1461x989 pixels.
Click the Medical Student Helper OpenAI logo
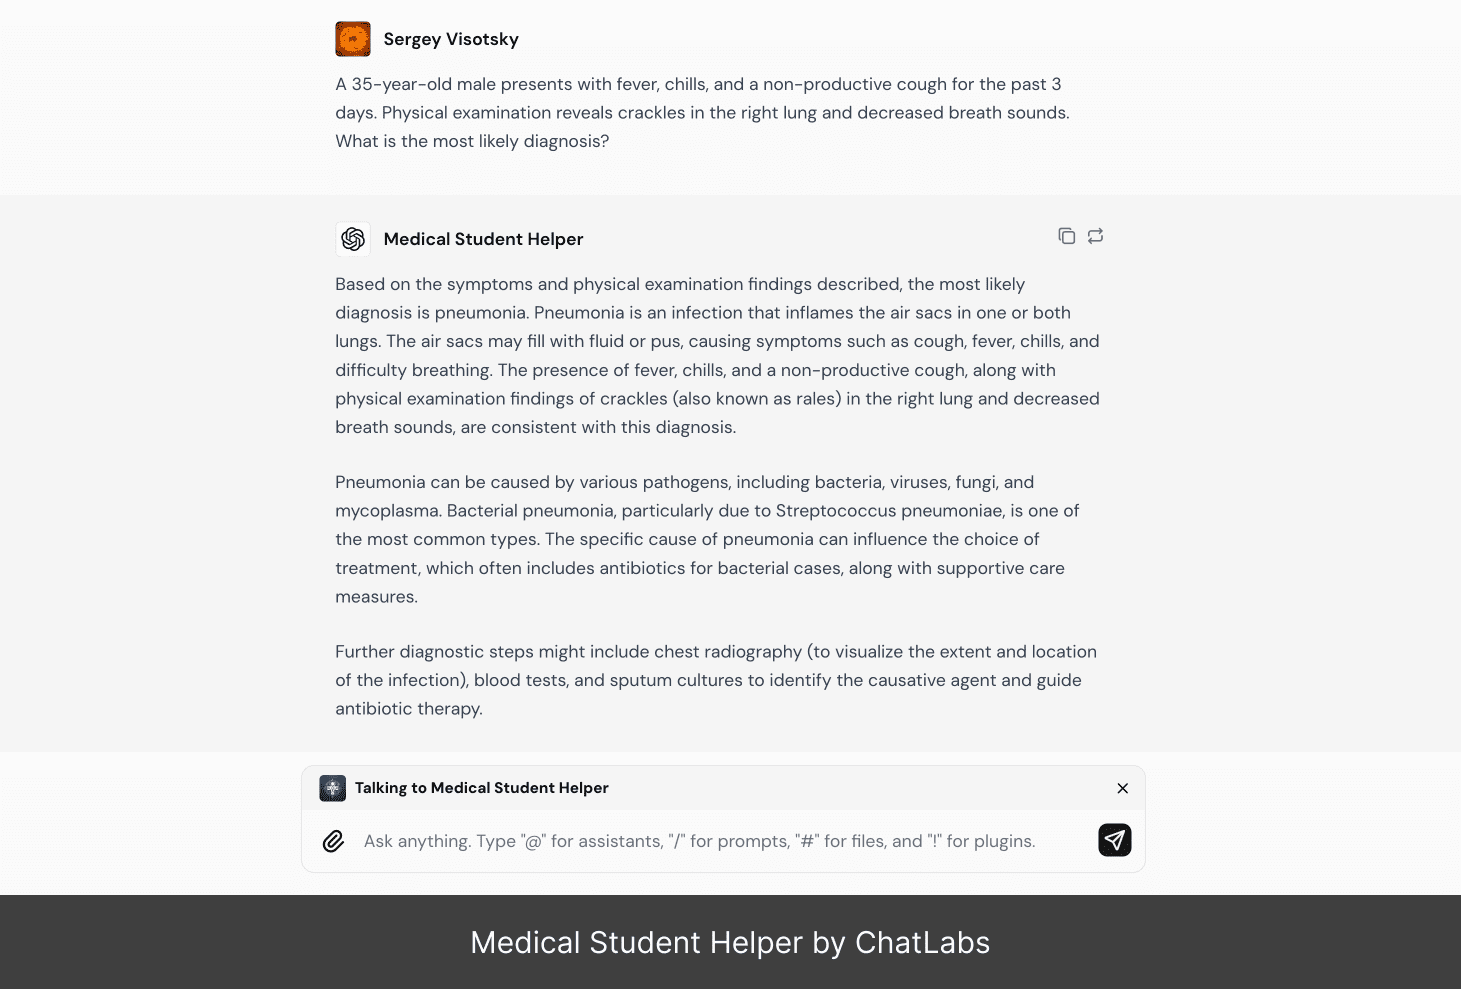tap(353, 239)
